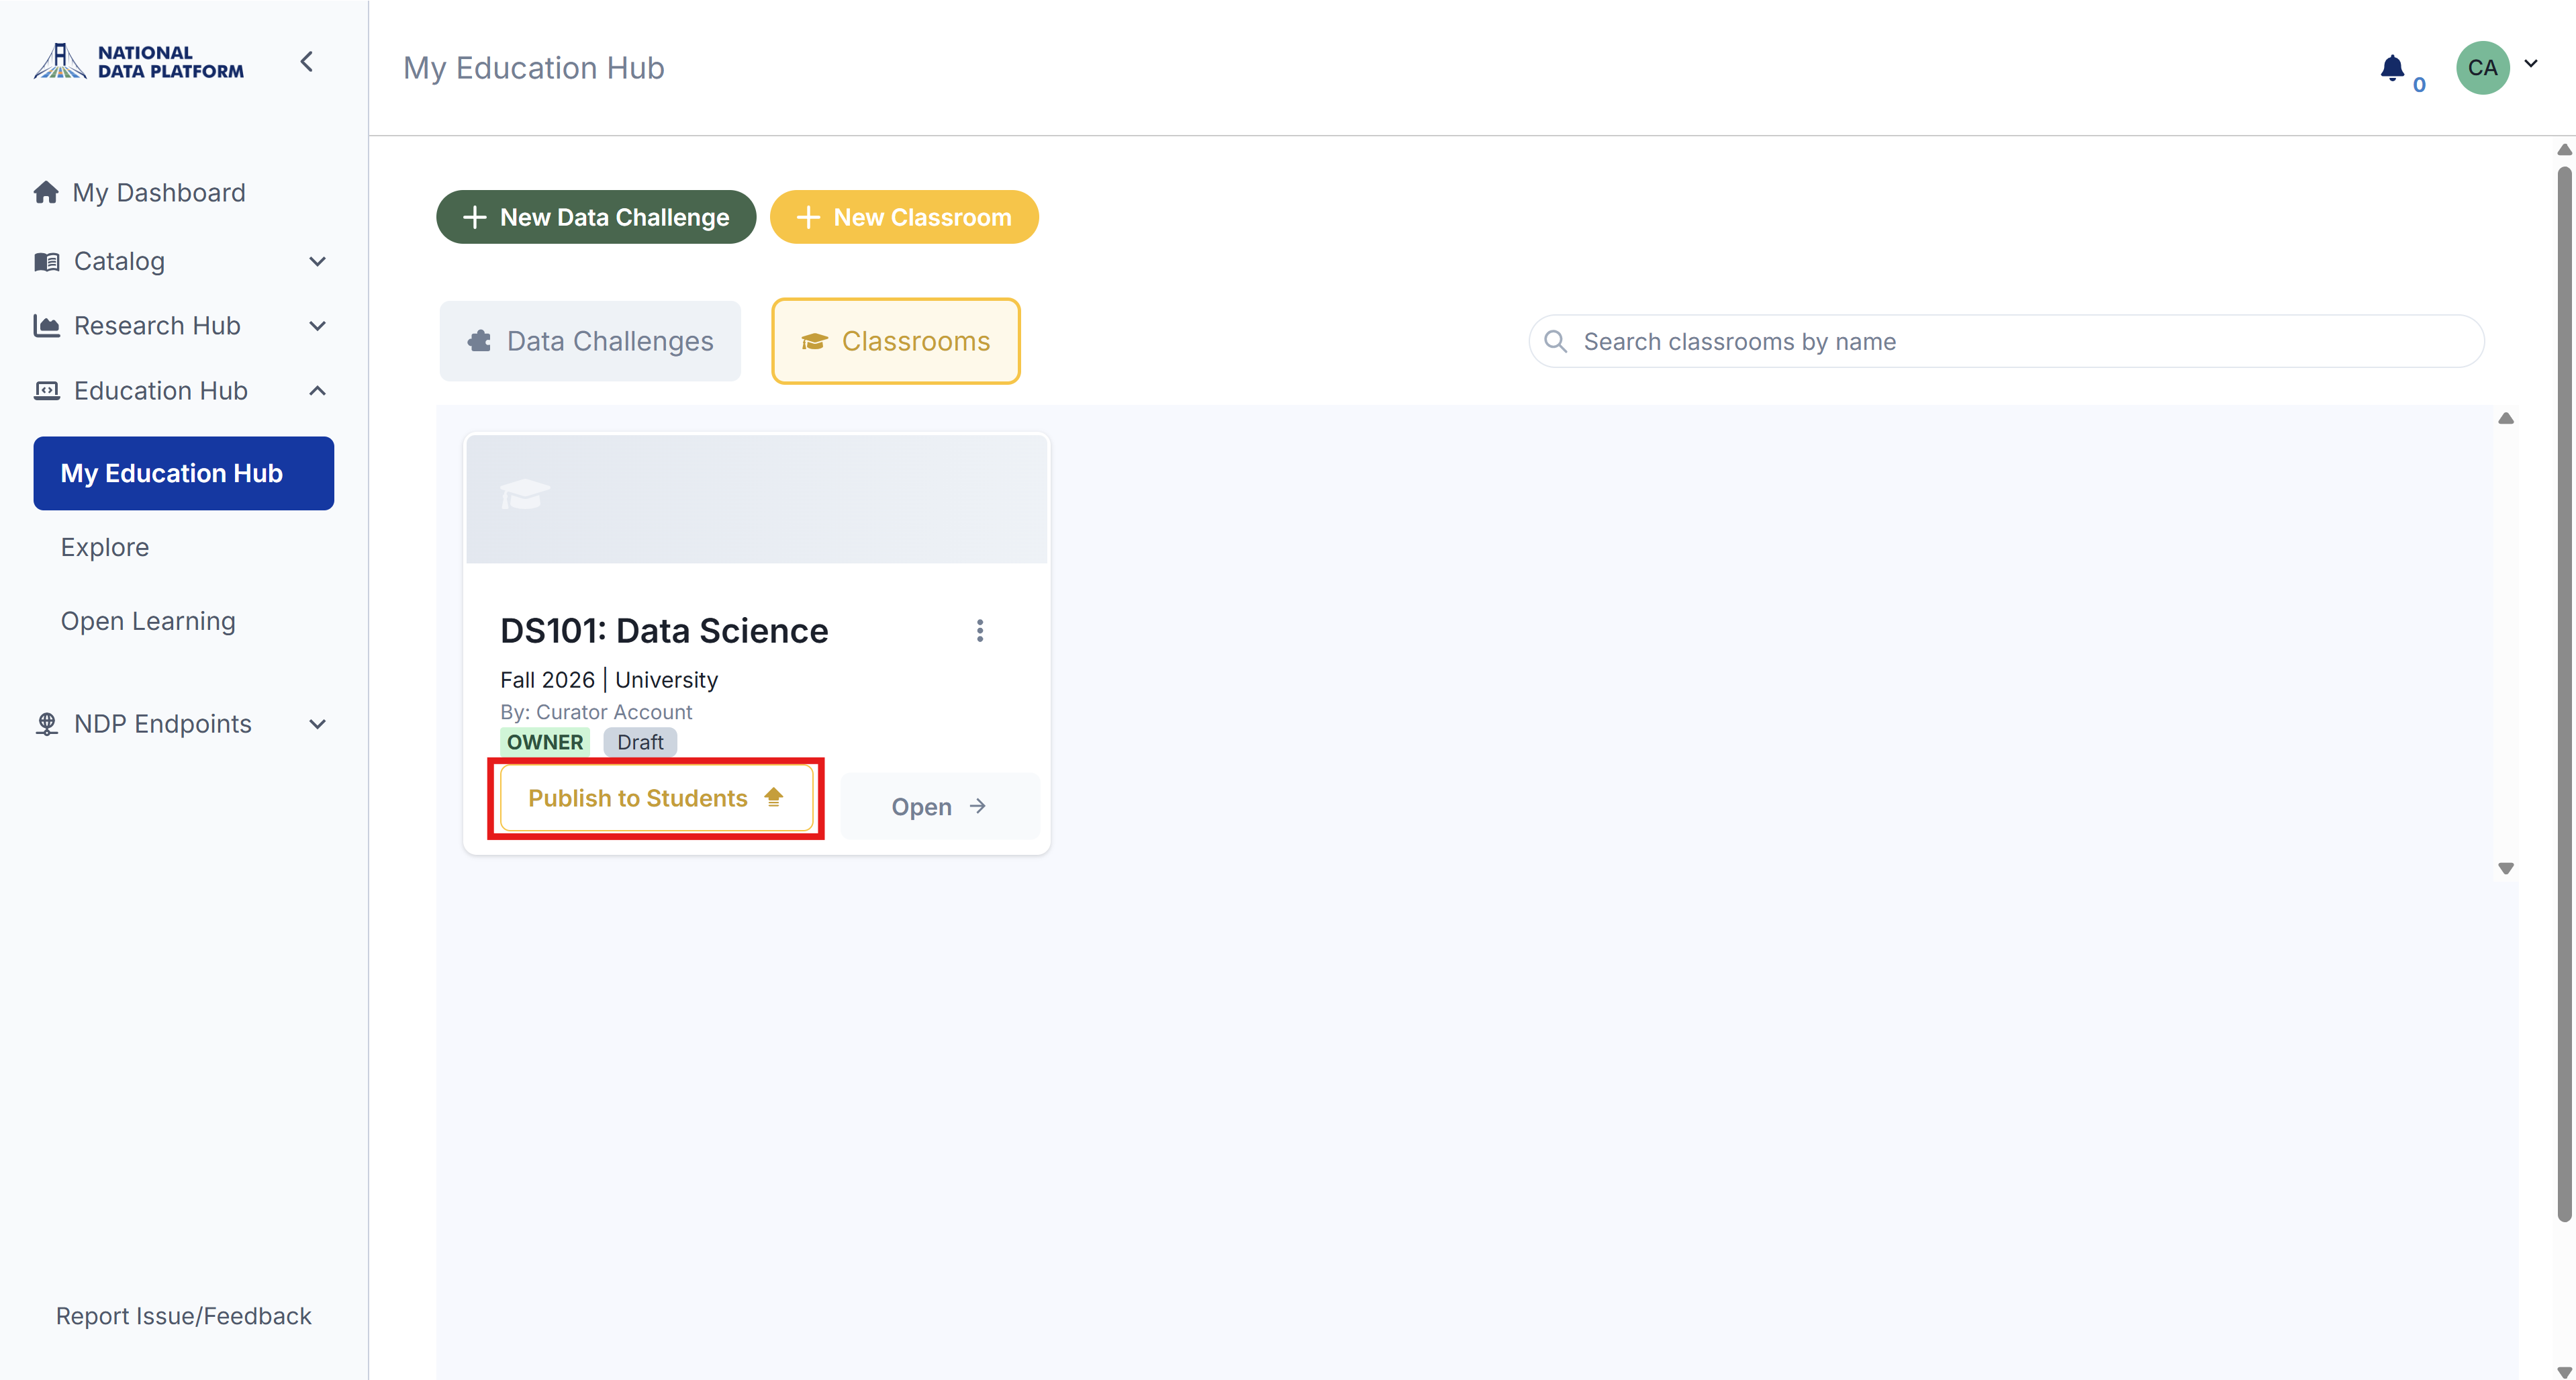This screenshot has height=1380, width=2576.
Task: Expand the Research Hub section
Action: click(x=317, y=326)
